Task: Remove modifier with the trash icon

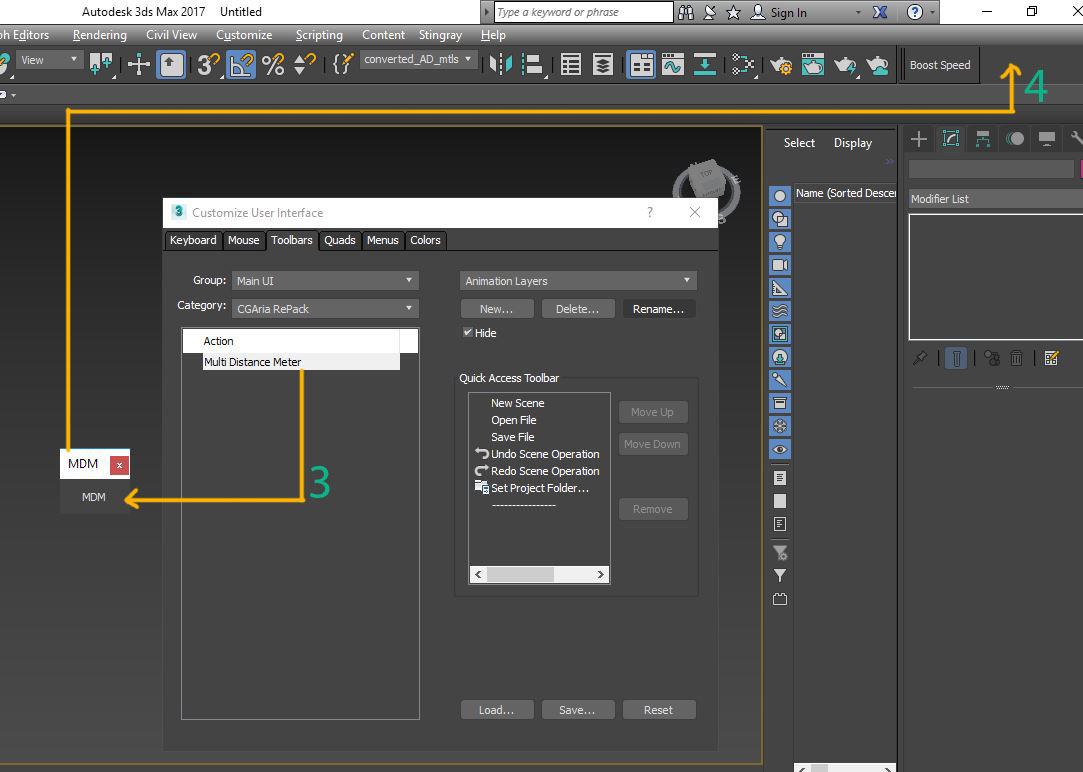Action: point(1016,358)
